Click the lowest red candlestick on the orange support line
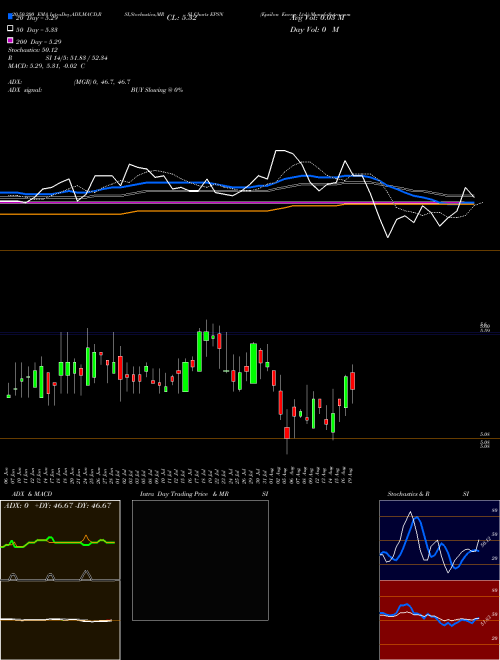500x660 pixels. point(287,433)
